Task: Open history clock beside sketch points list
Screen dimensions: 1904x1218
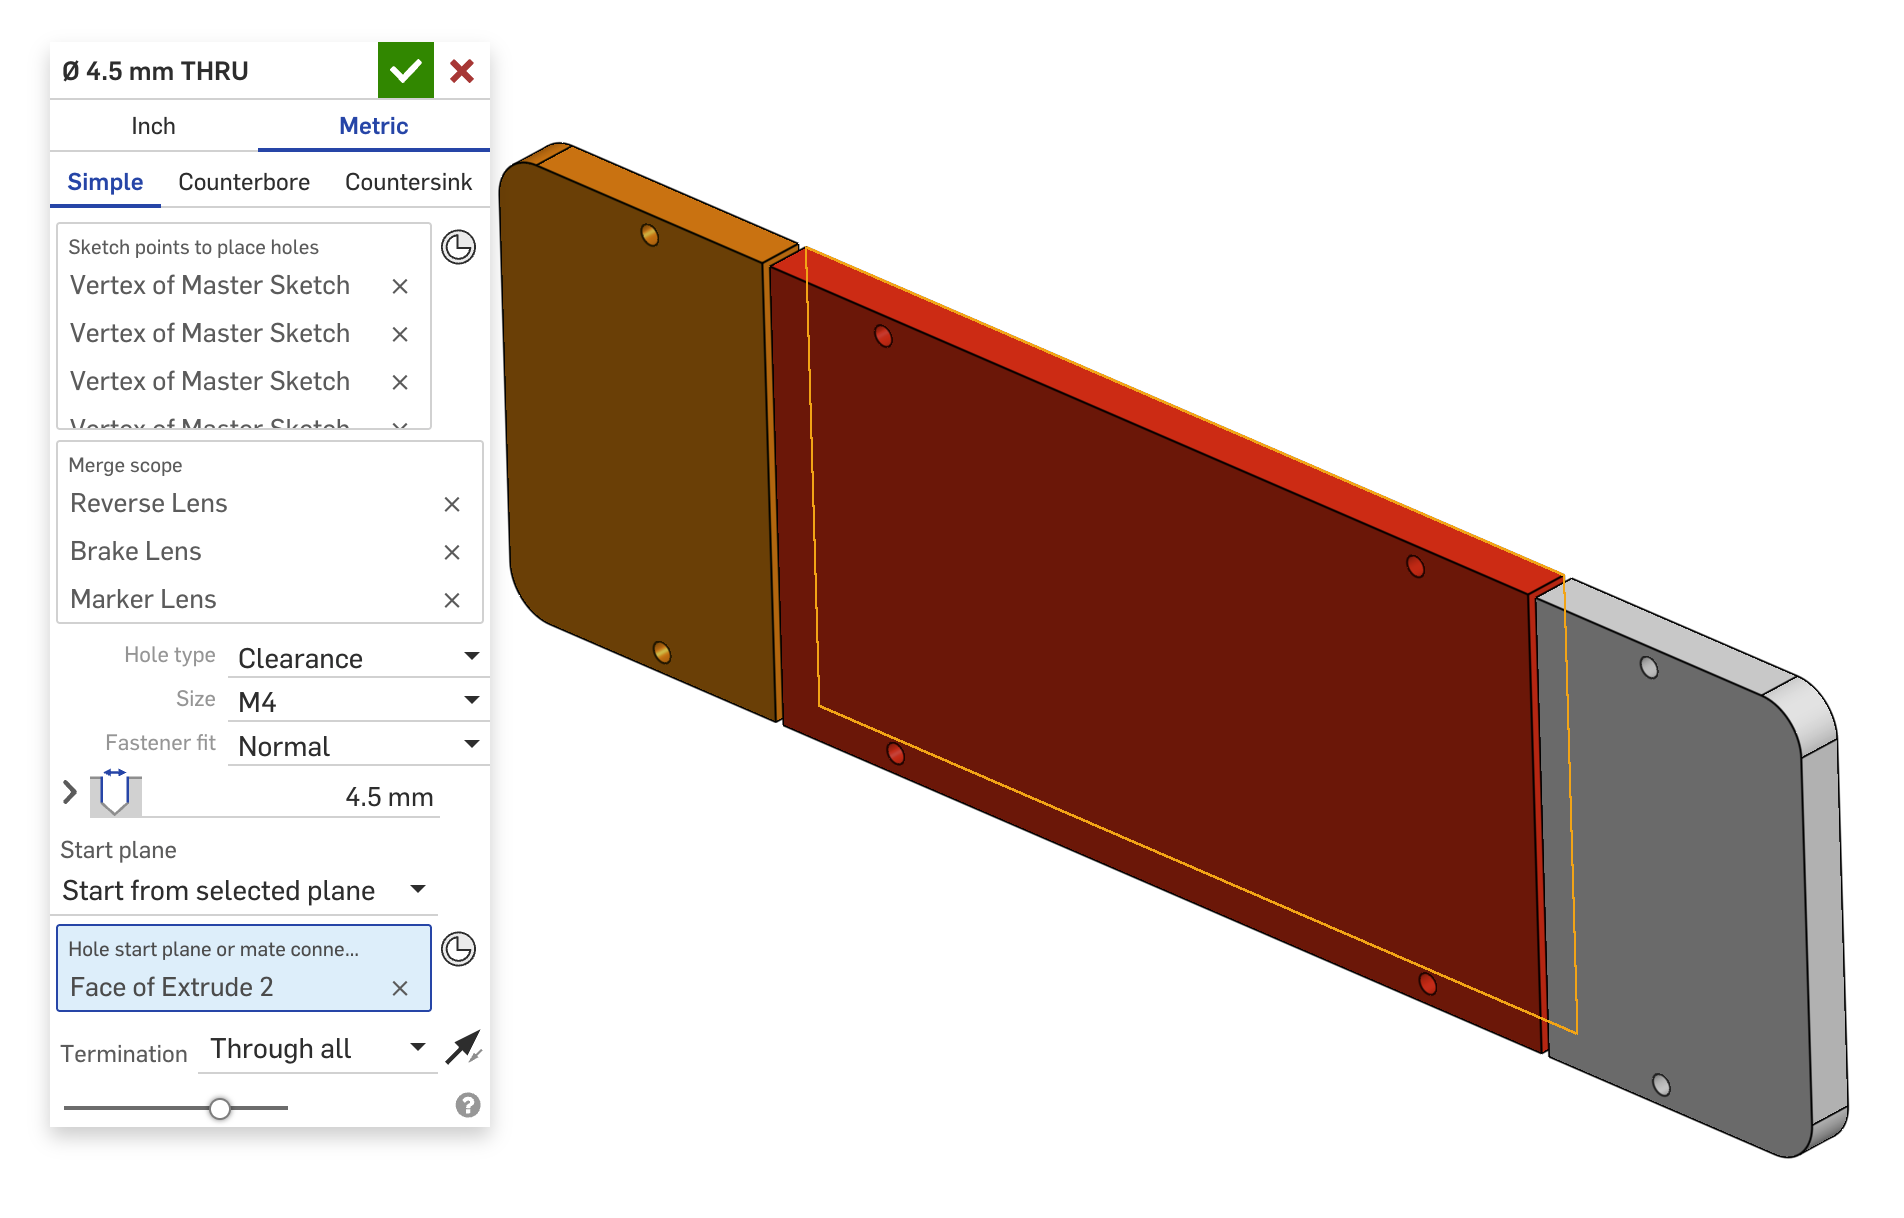Action: click(x=459, y=246)
